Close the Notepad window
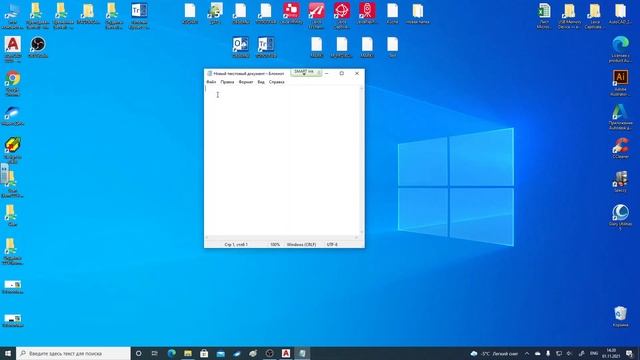Viewport: 640px width, 360px height. click(x=357, y=73)
